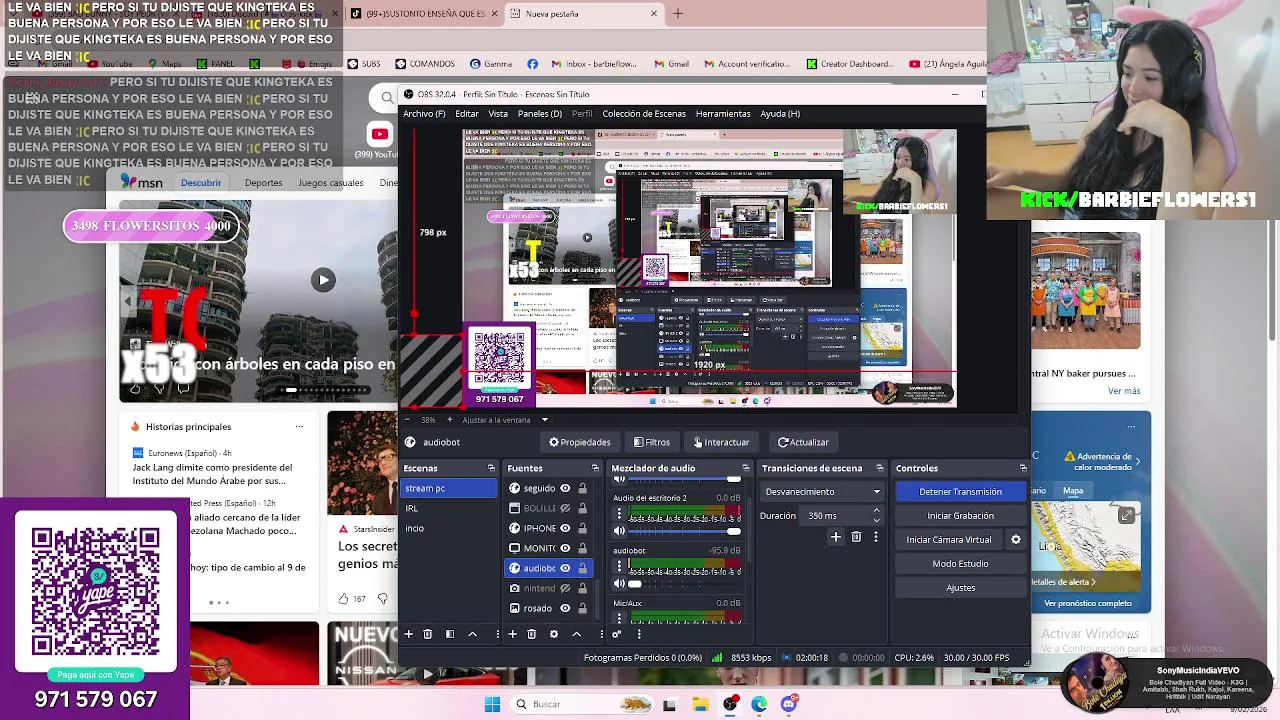This screenshot has height=720, width=1280.
Task: Open source properties gear in Fuentes toolbar
Action: pyautogui.click(x=553, y=634)
